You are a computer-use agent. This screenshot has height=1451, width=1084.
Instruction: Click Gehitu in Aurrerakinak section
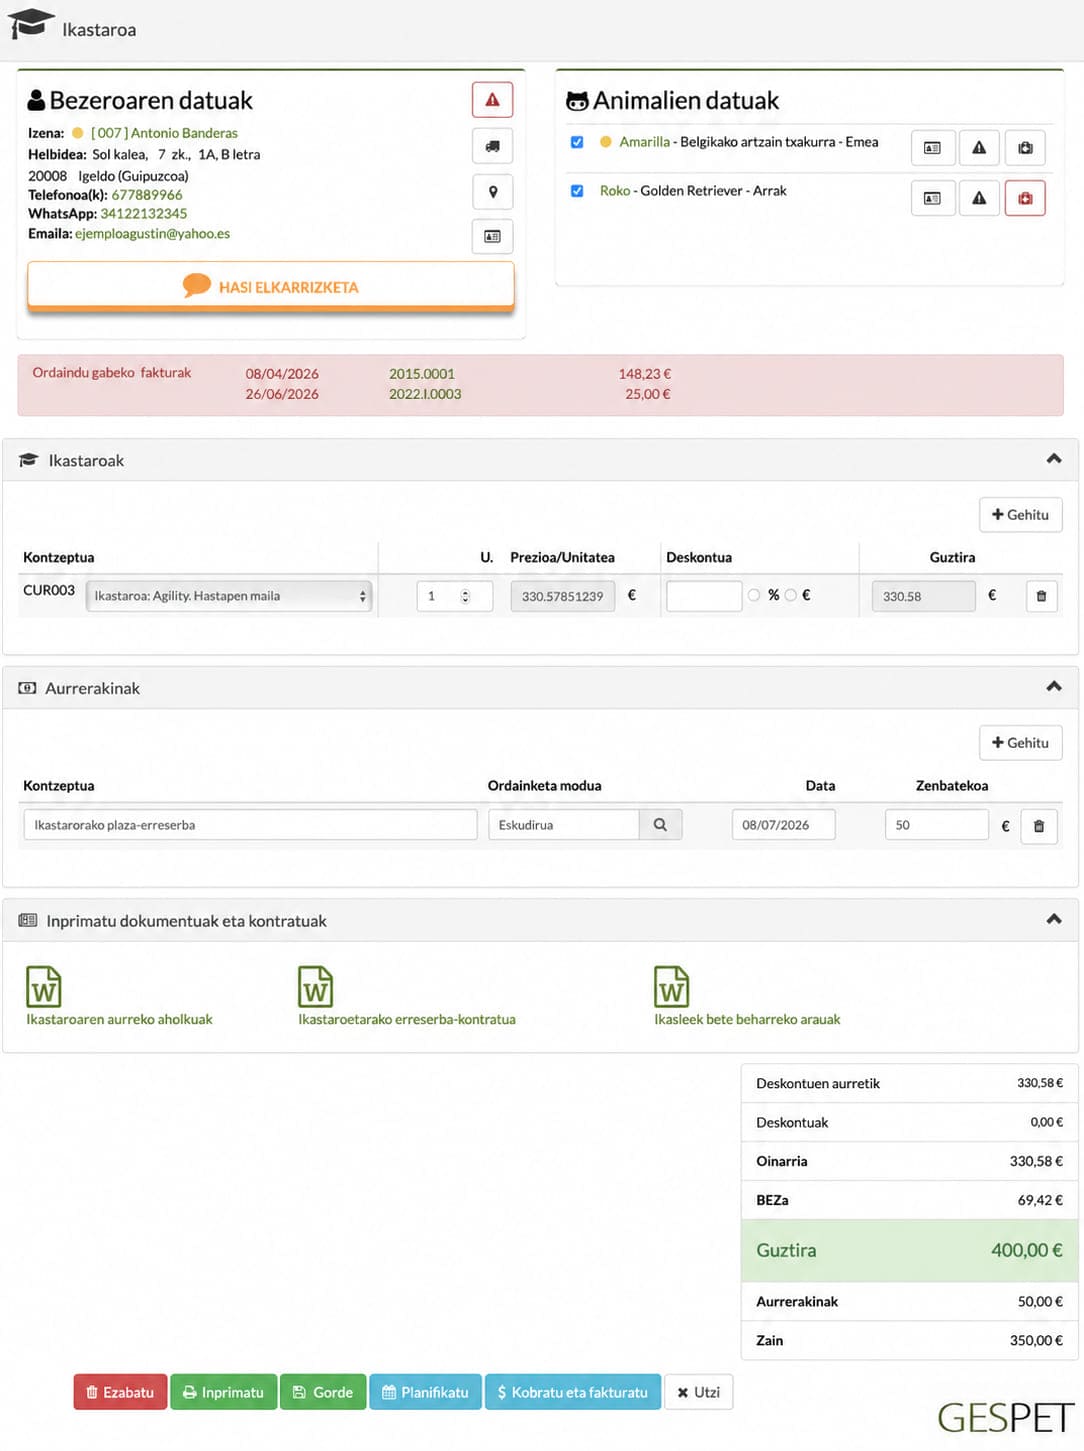pyautogui.click(x=1020, y=743)
